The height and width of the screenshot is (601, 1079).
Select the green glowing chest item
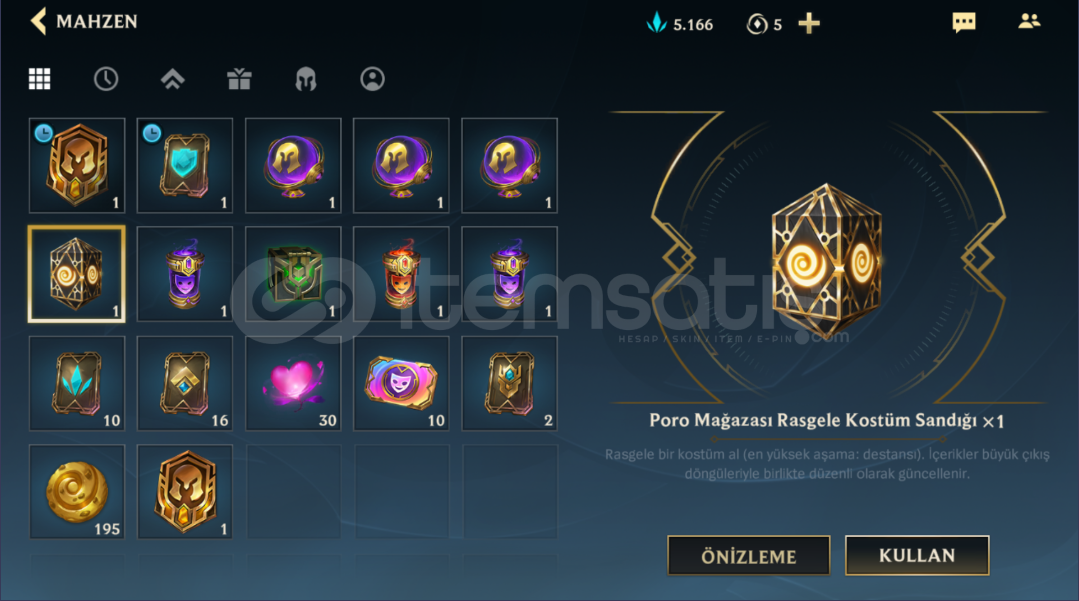[293, 274]
